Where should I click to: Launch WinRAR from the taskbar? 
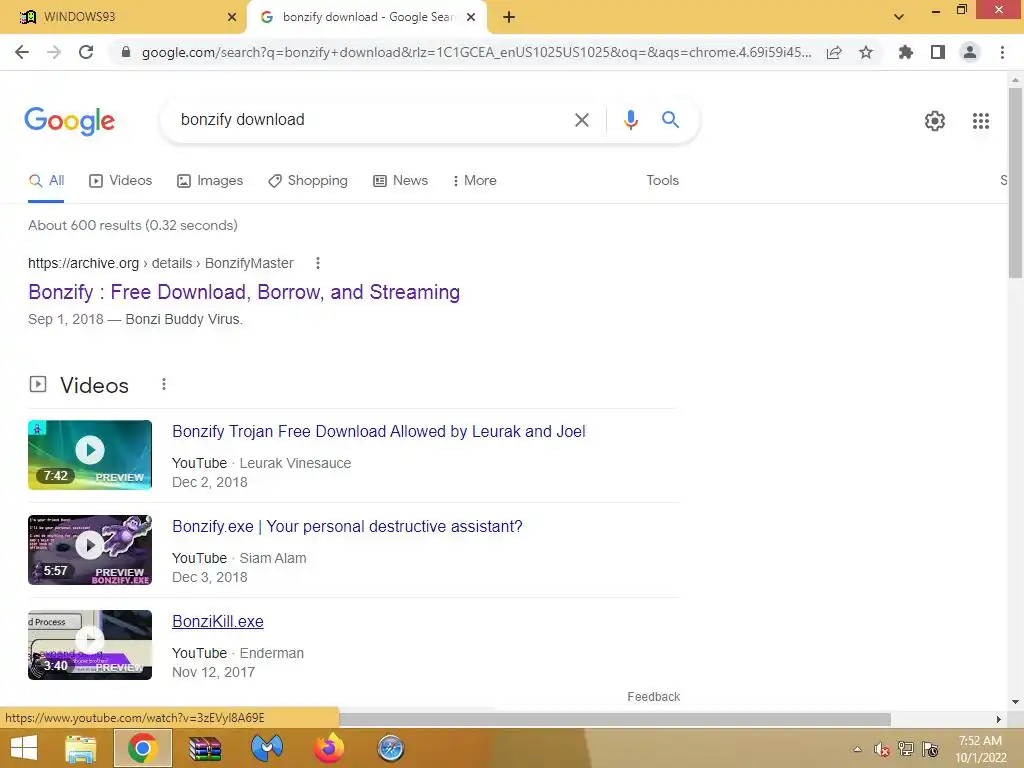(205, 748)
